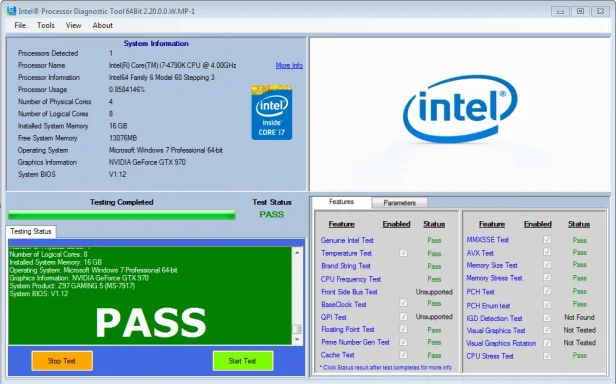
Task: Click the right panel Status column header
Action: tap(579, 224)
